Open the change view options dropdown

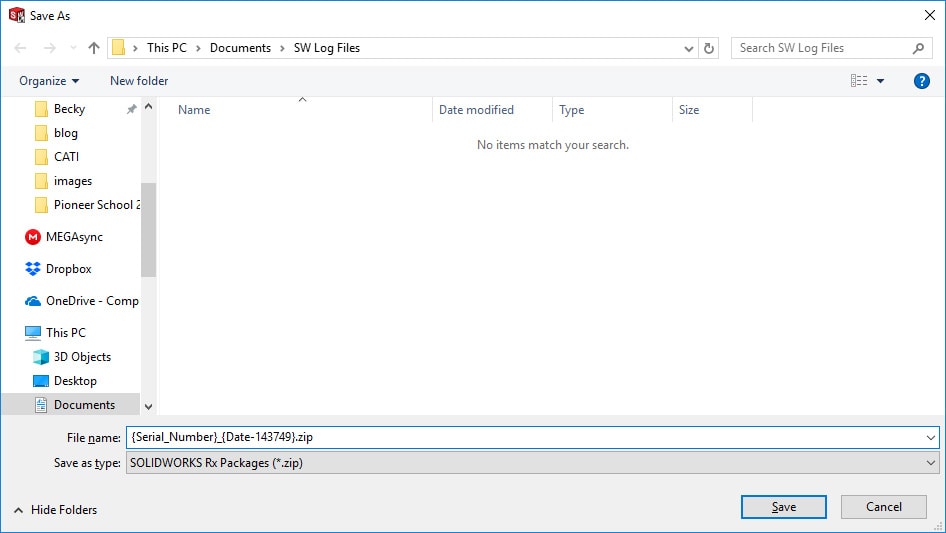click(880, 81)
